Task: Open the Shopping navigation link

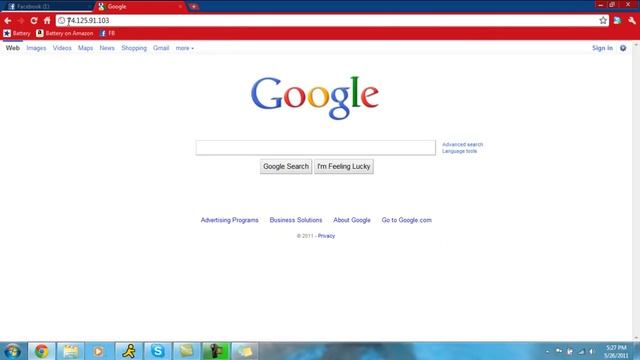Action: 134,48
